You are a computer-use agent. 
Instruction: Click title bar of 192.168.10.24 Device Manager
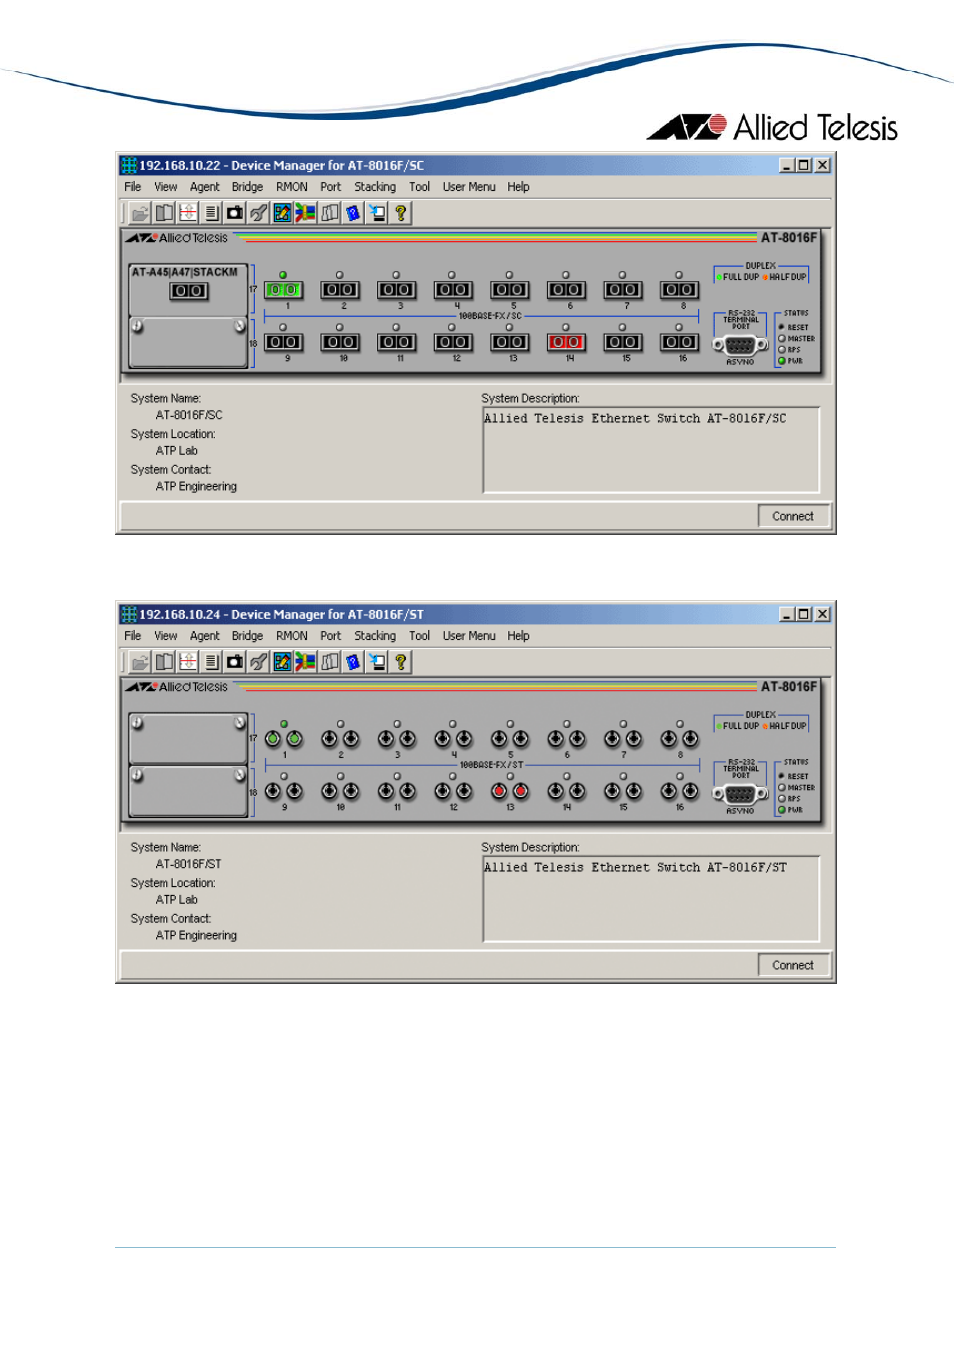coord(476,614)
